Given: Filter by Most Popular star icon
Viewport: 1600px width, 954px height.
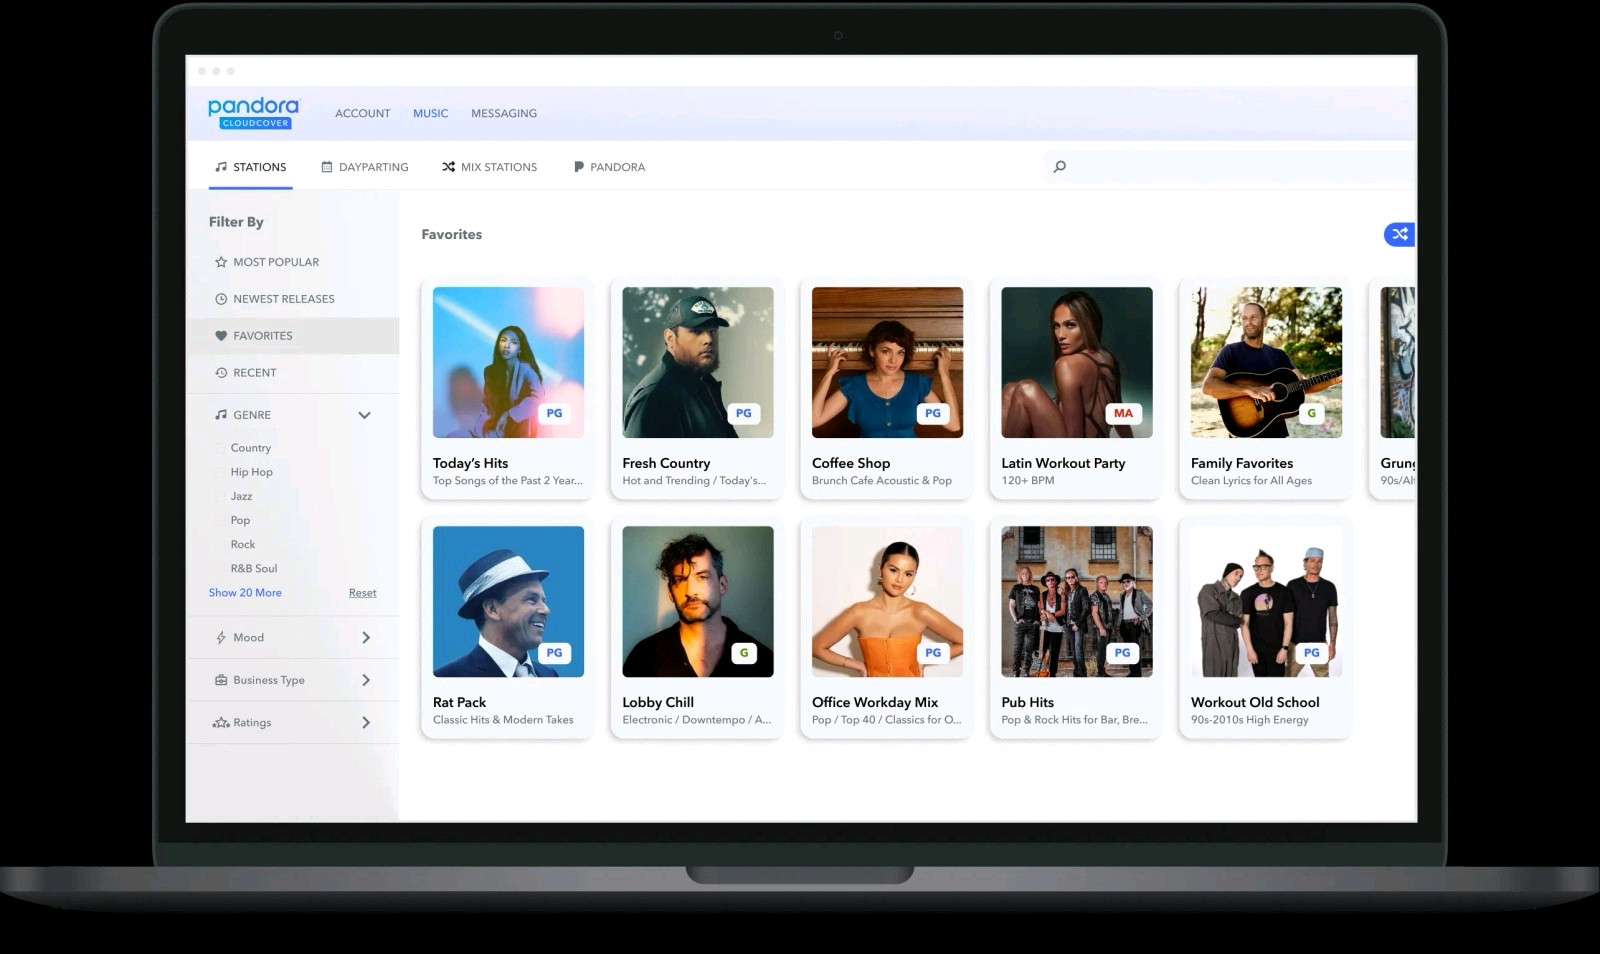Looking at the screenshot, I should (221, 262).
